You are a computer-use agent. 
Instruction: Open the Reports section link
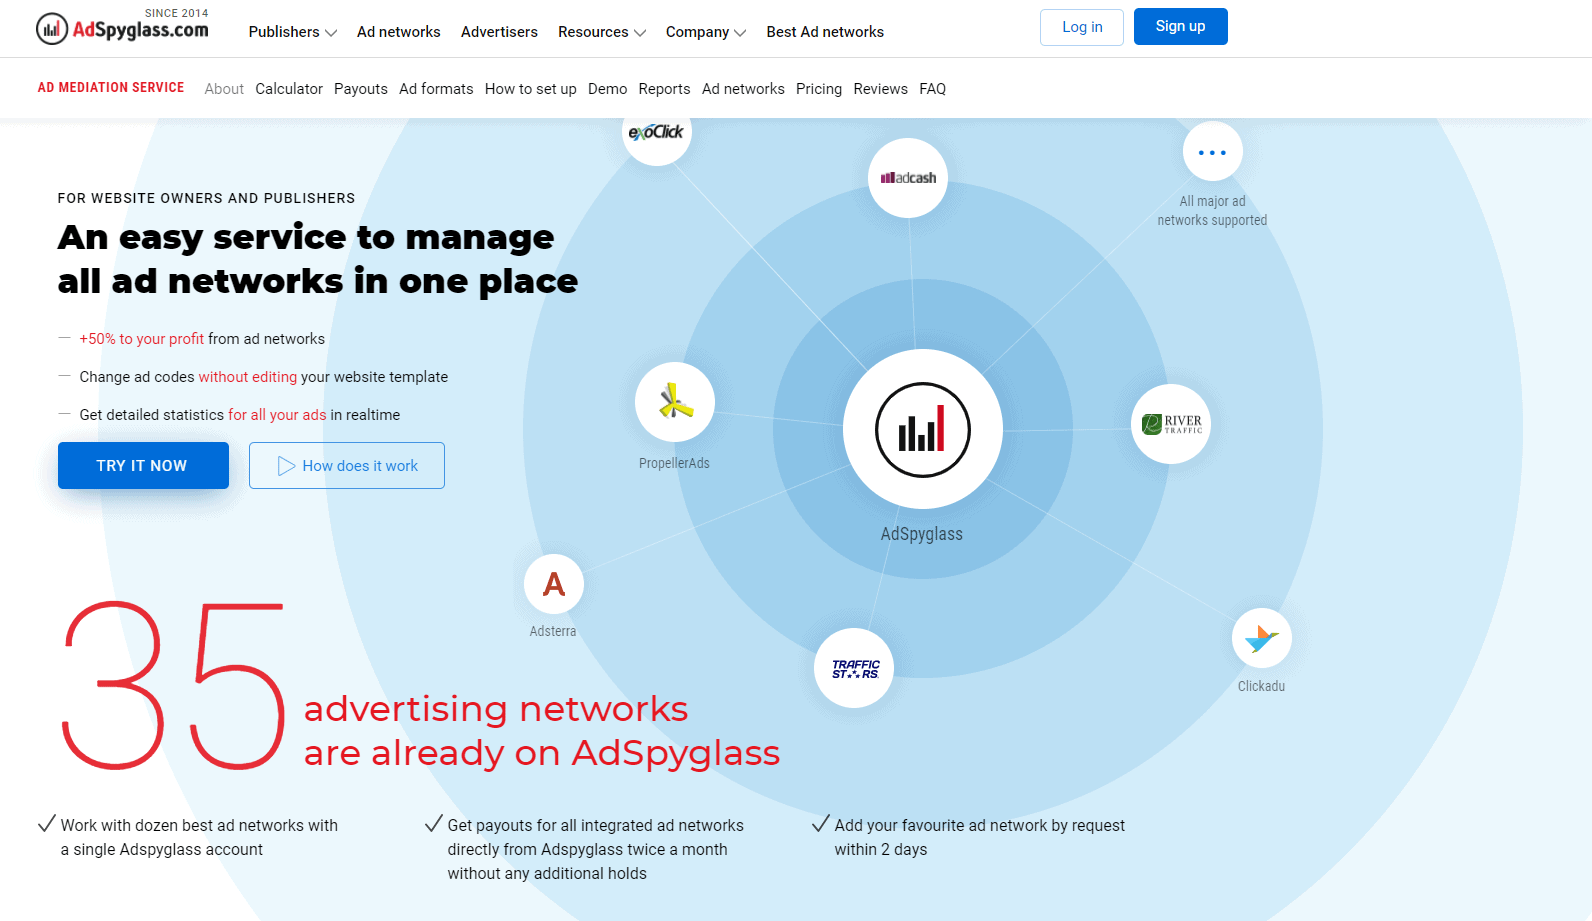(664, 89)
